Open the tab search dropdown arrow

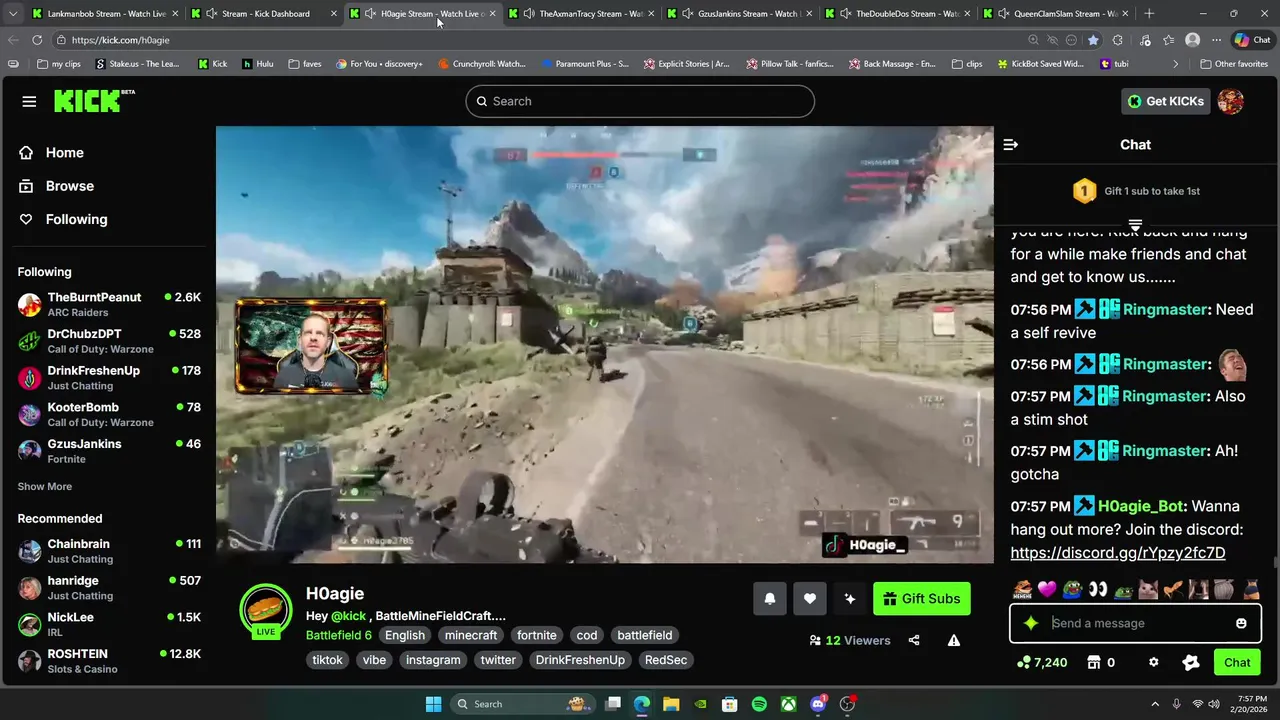tap(12, 14)
